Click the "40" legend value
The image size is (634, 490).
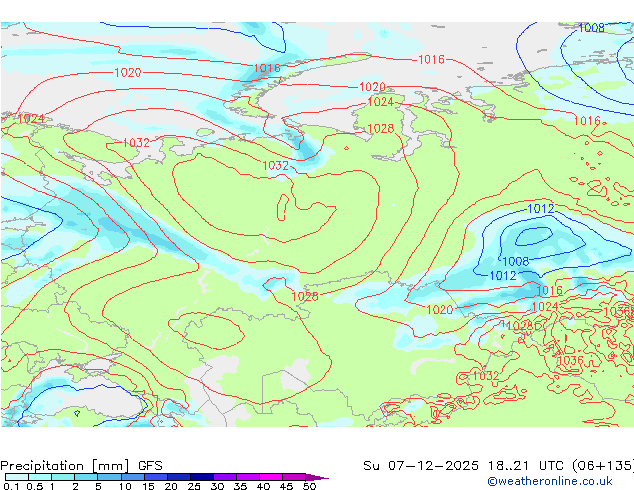click(263, 486)
